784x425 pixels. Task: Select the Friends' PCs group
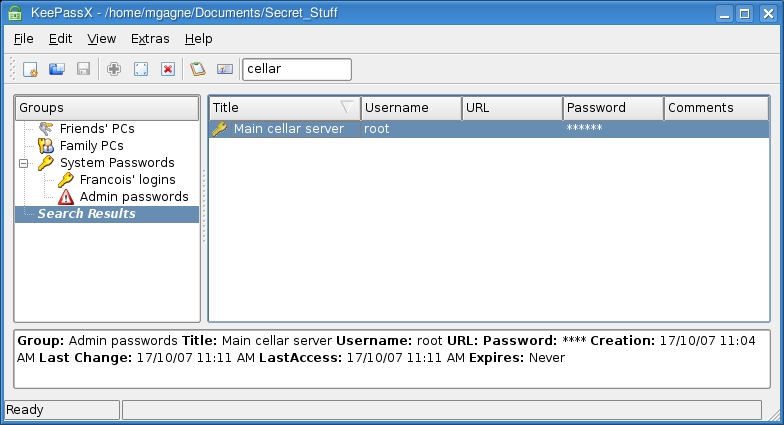pos(96,128)
